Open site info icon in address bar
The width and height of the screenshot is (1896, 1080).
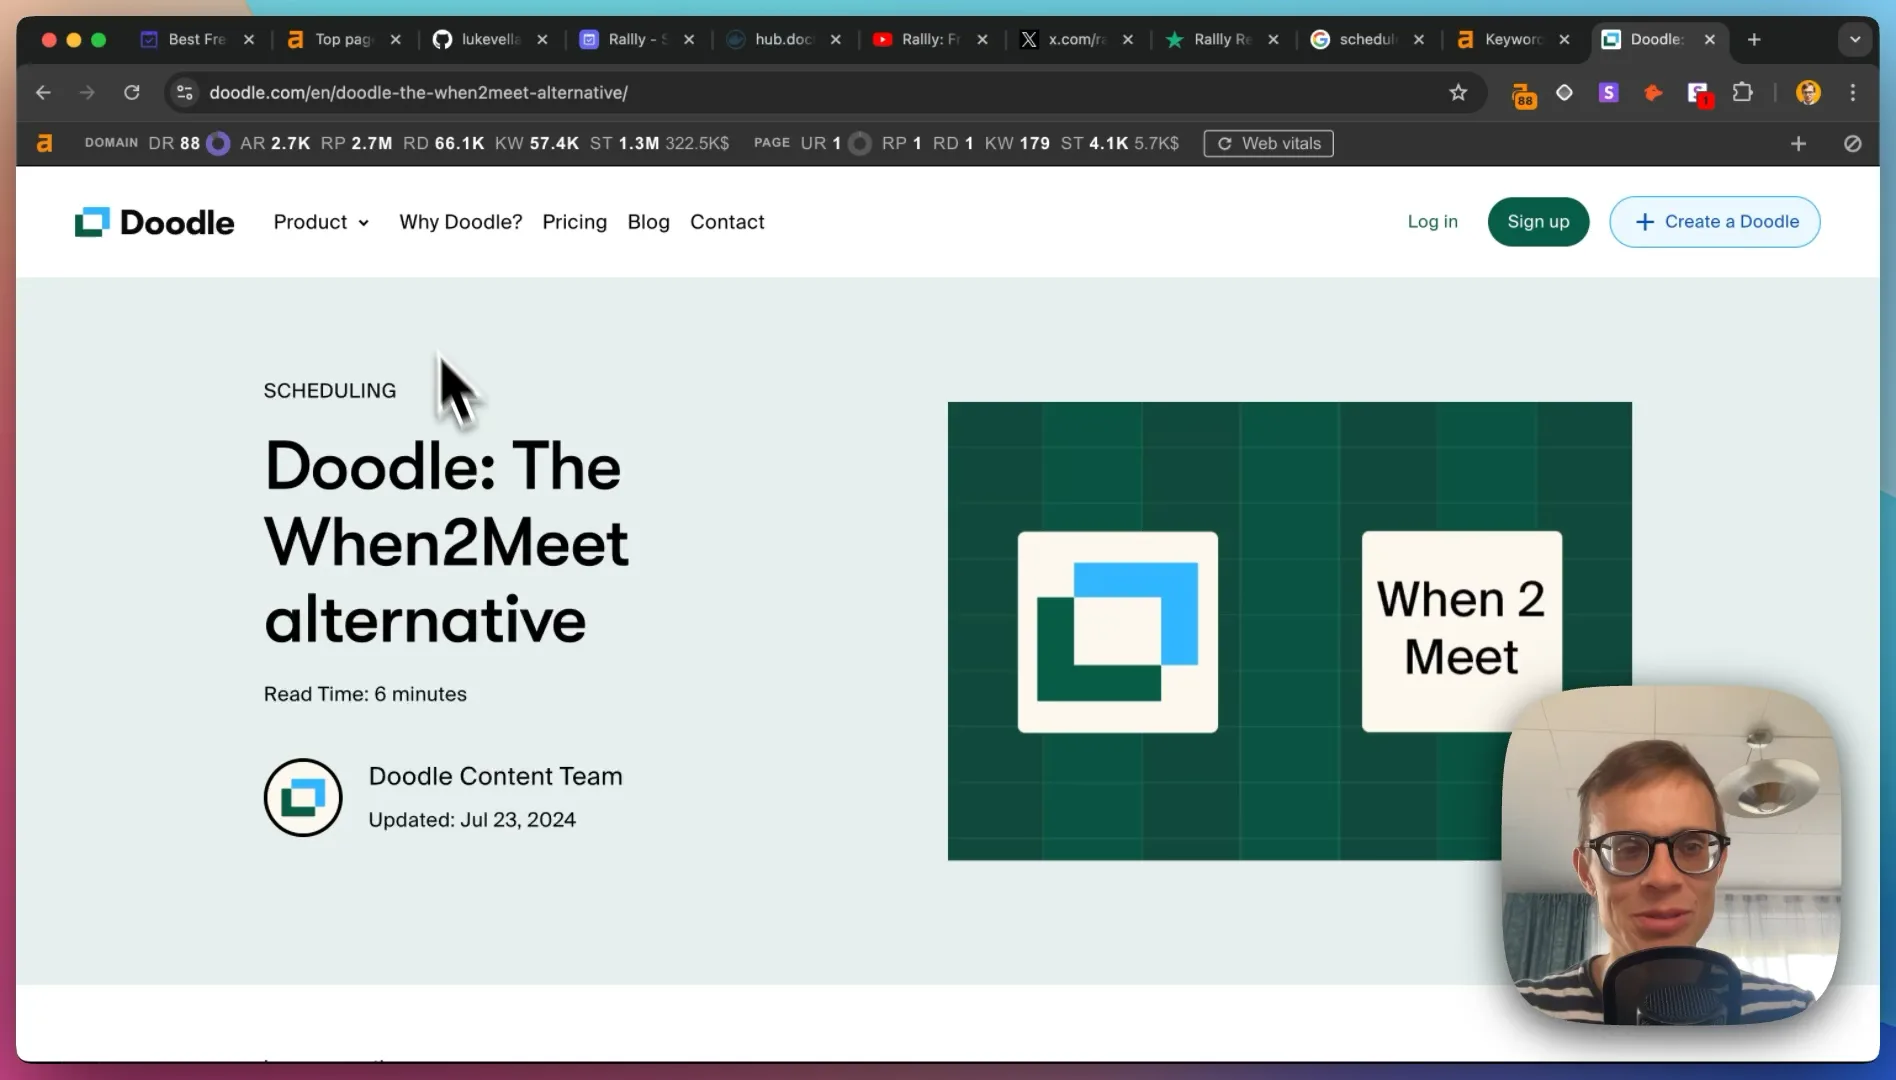coord(185,92)
